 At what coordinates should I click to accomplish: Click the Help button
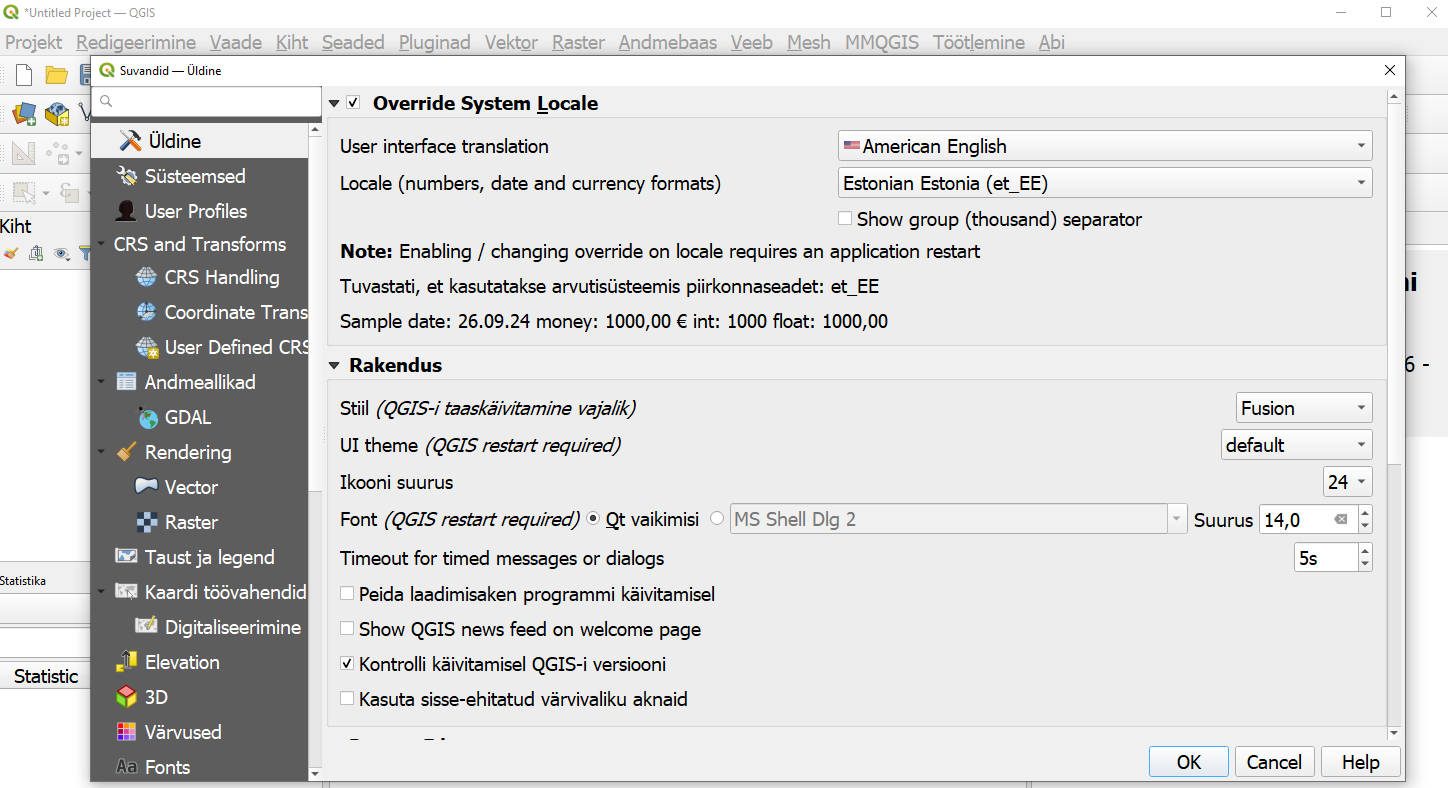pyautogui.click(x=1360, y=762)
